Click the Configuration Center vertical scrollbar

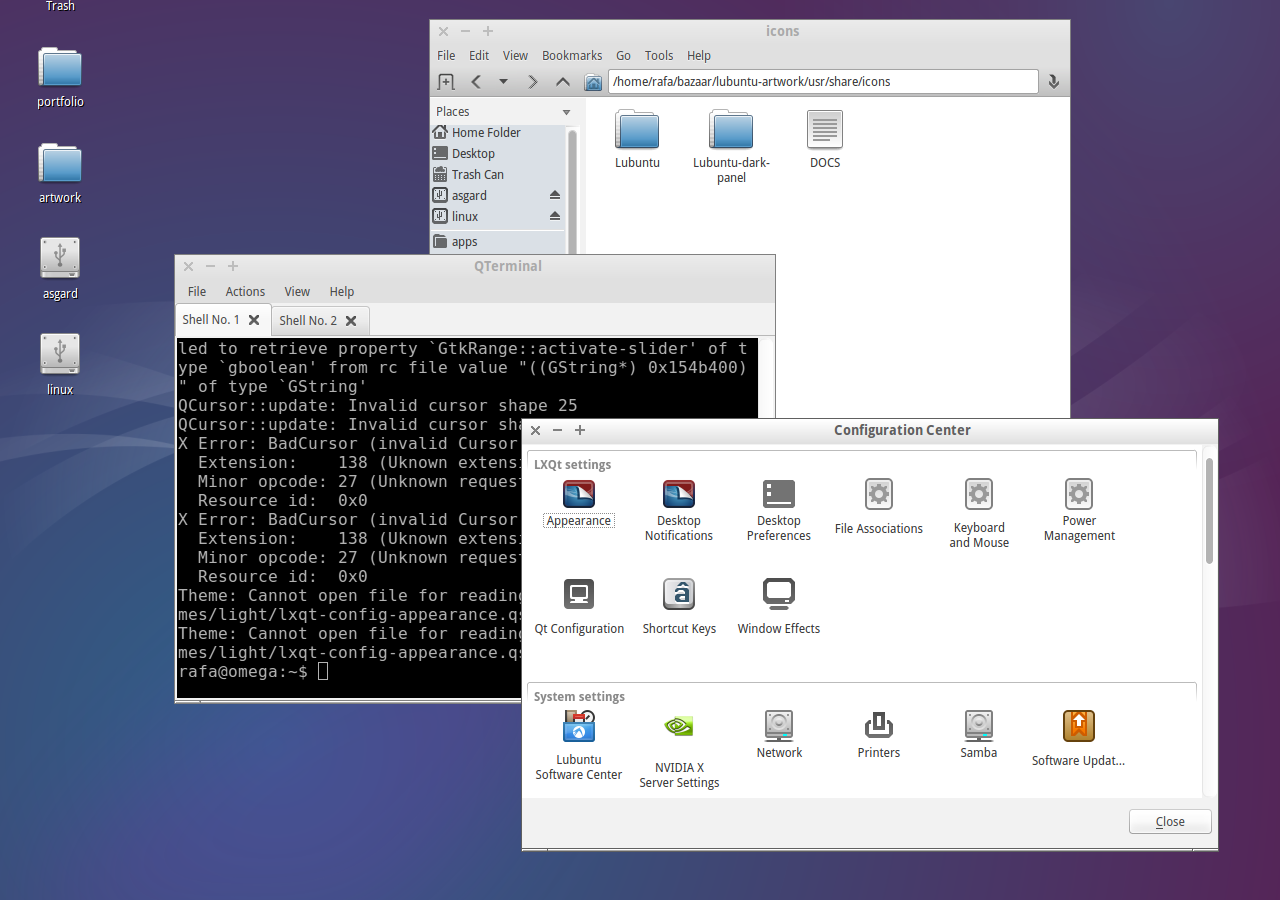(1209, 510)
